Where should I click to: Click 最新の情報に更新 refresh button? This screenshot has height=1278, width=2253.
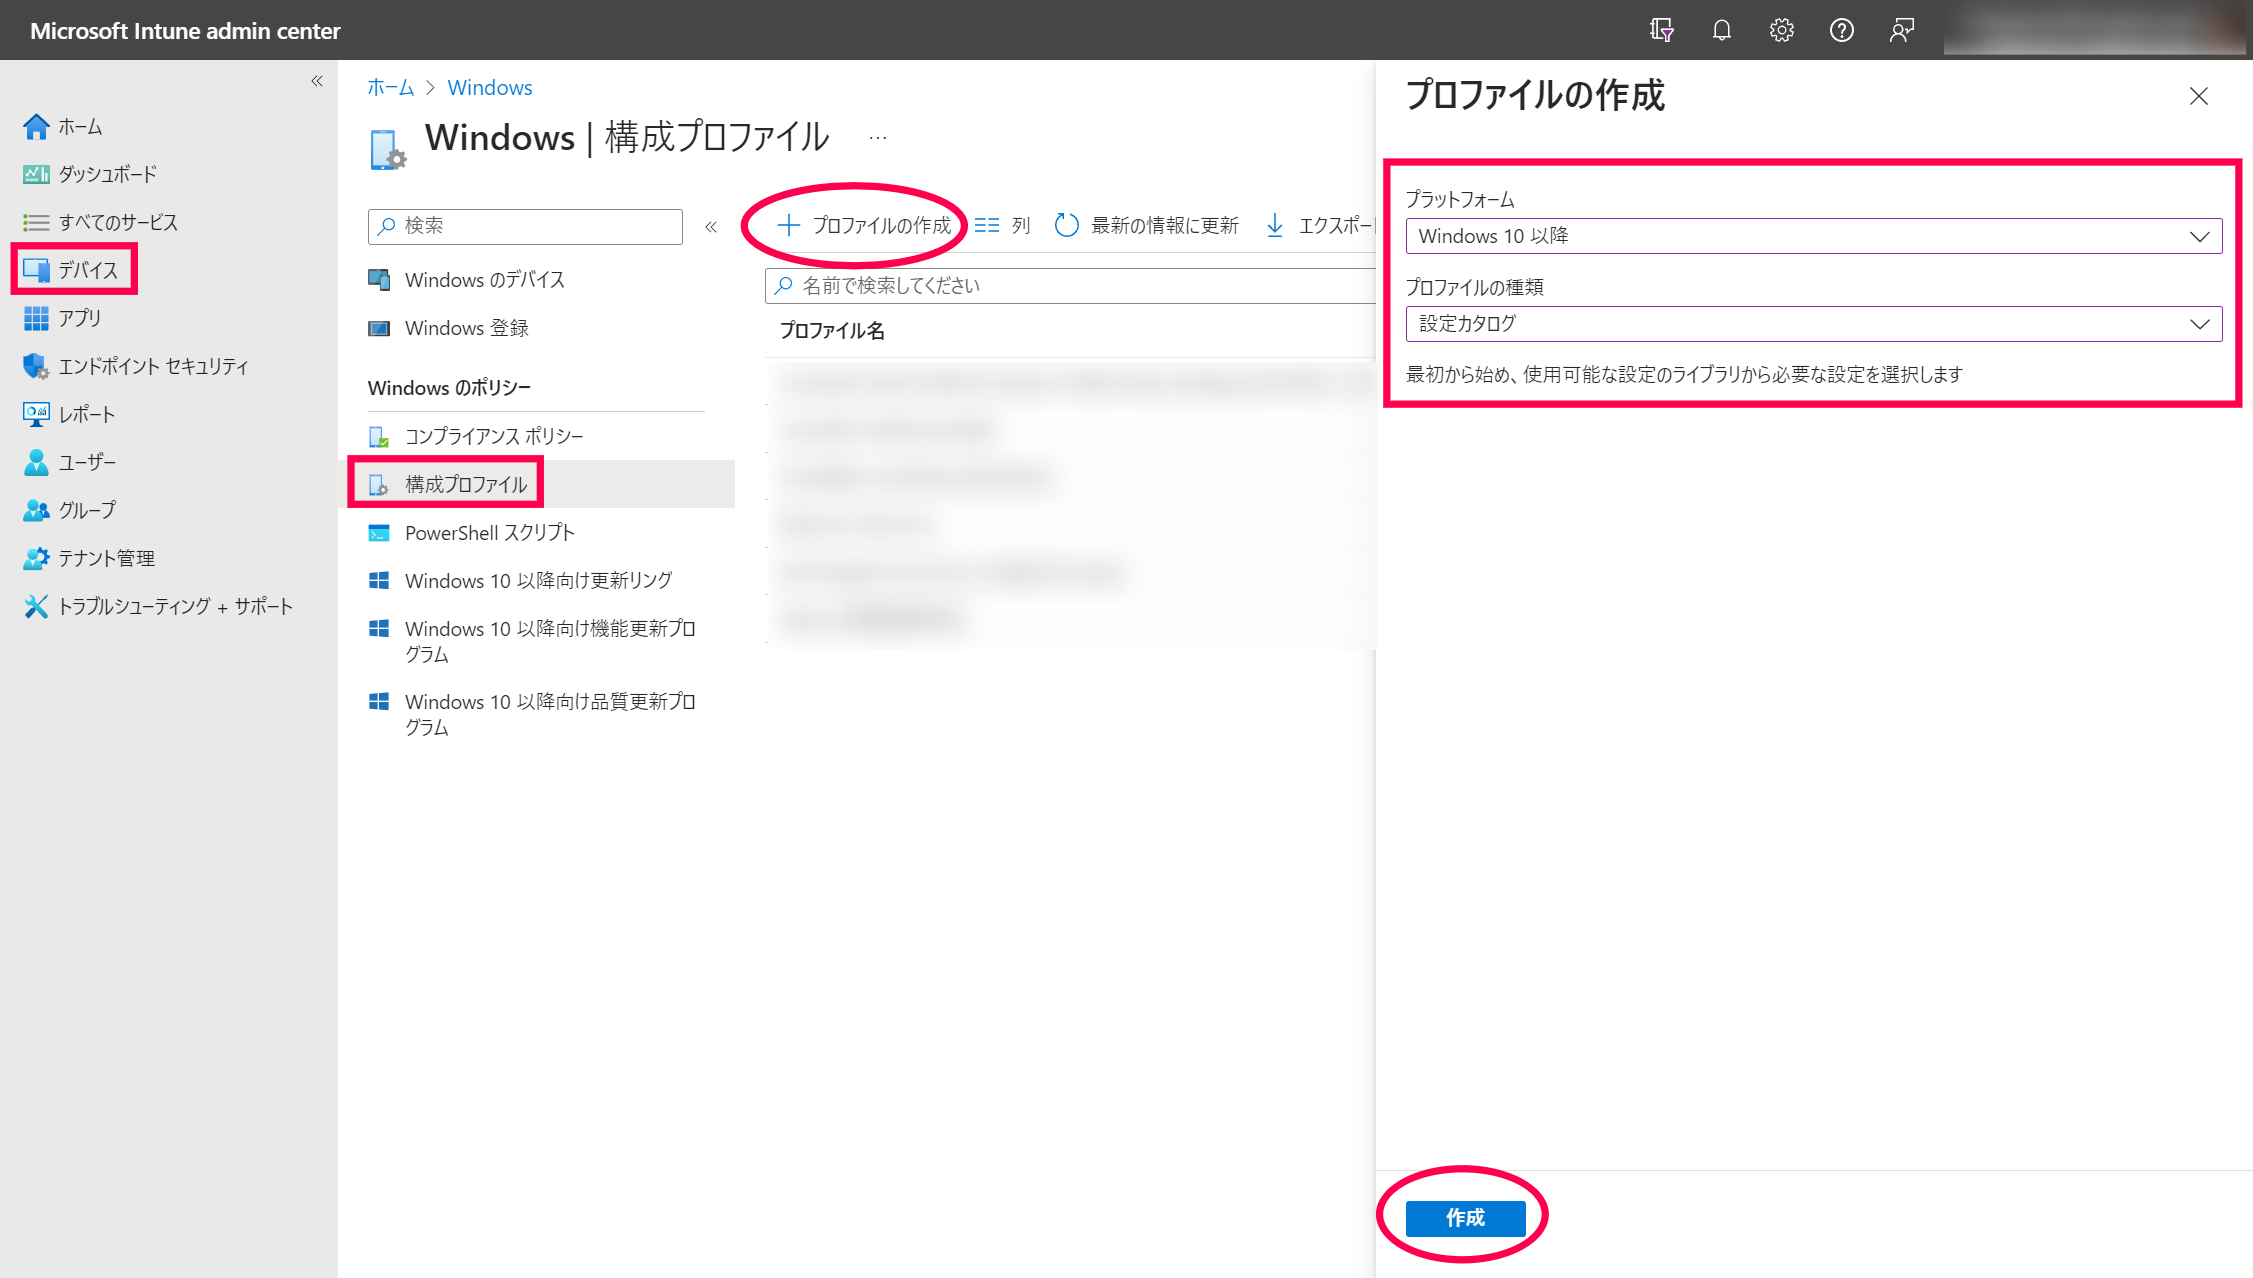click(x=1147, y=226)
